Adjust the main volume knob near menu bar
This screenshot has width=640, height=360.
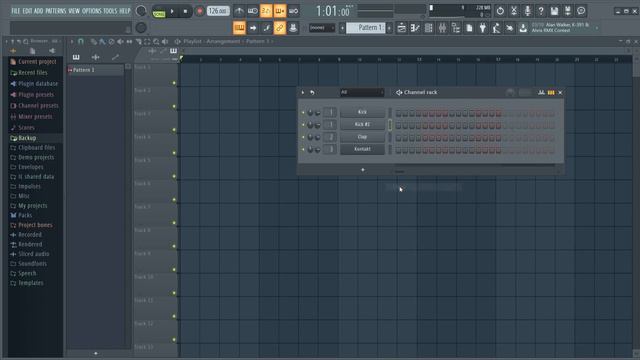141,11
